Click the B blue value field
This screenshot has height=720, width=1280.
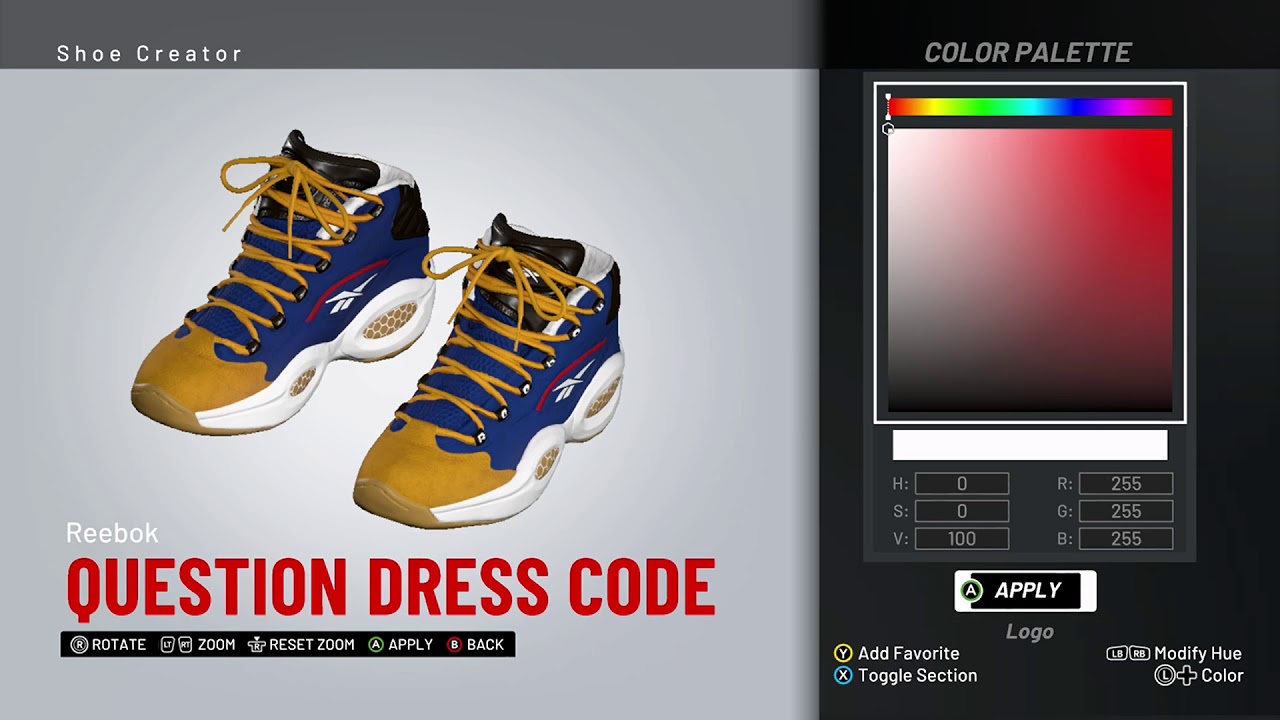tap(1126, 539)
